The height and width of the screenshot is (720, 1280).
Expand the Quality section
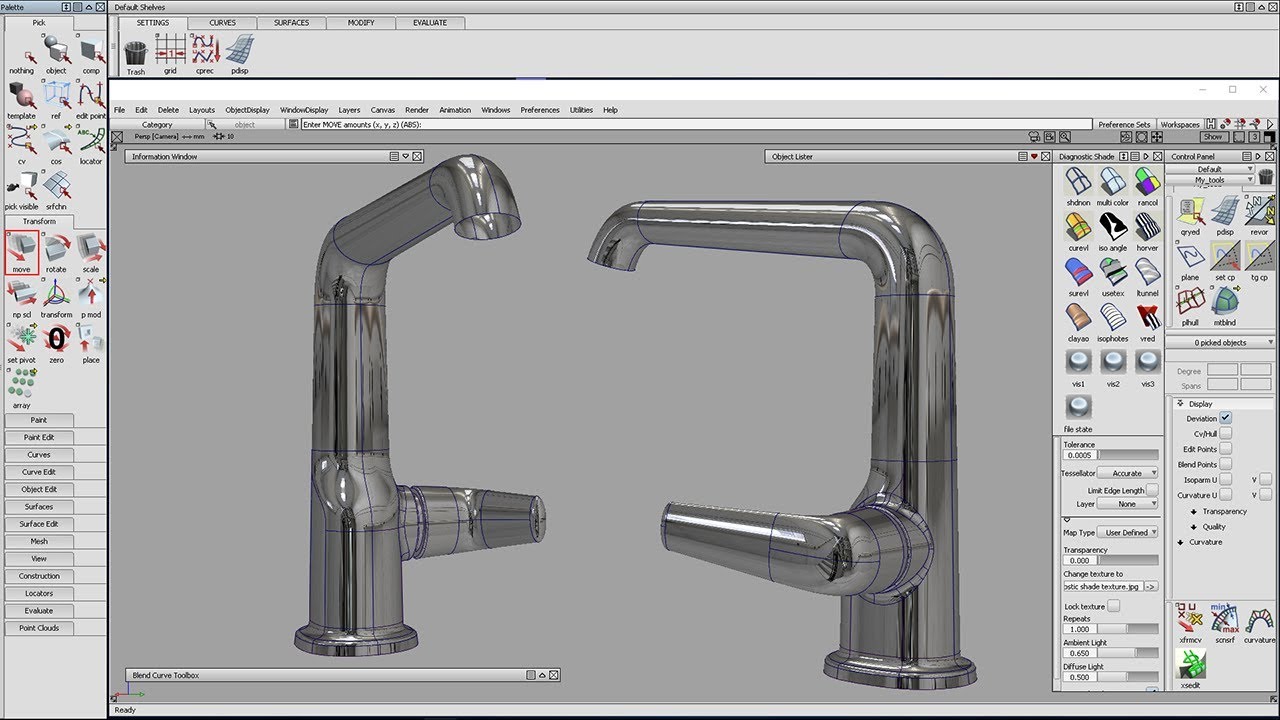point(1194,526)
